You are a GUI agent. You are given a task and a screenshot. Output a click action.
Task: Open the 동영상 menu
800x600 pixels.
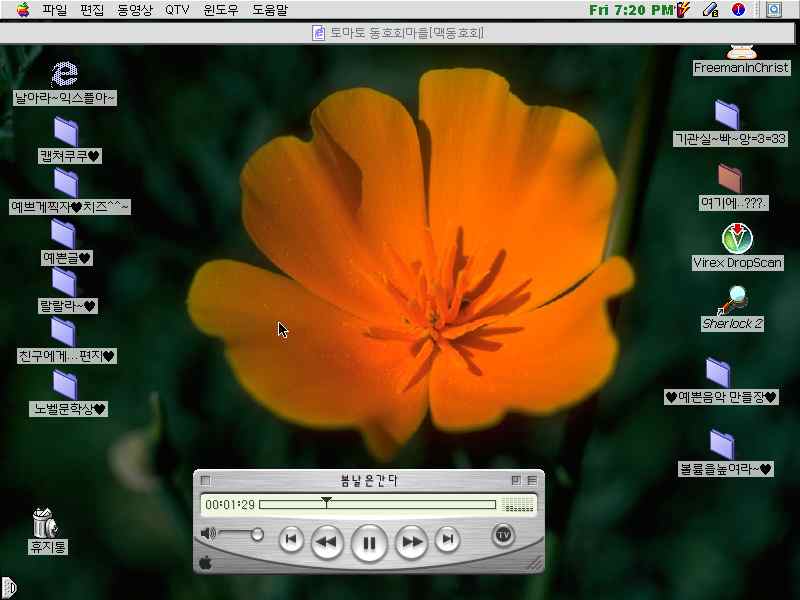click(x=136, y=10)
